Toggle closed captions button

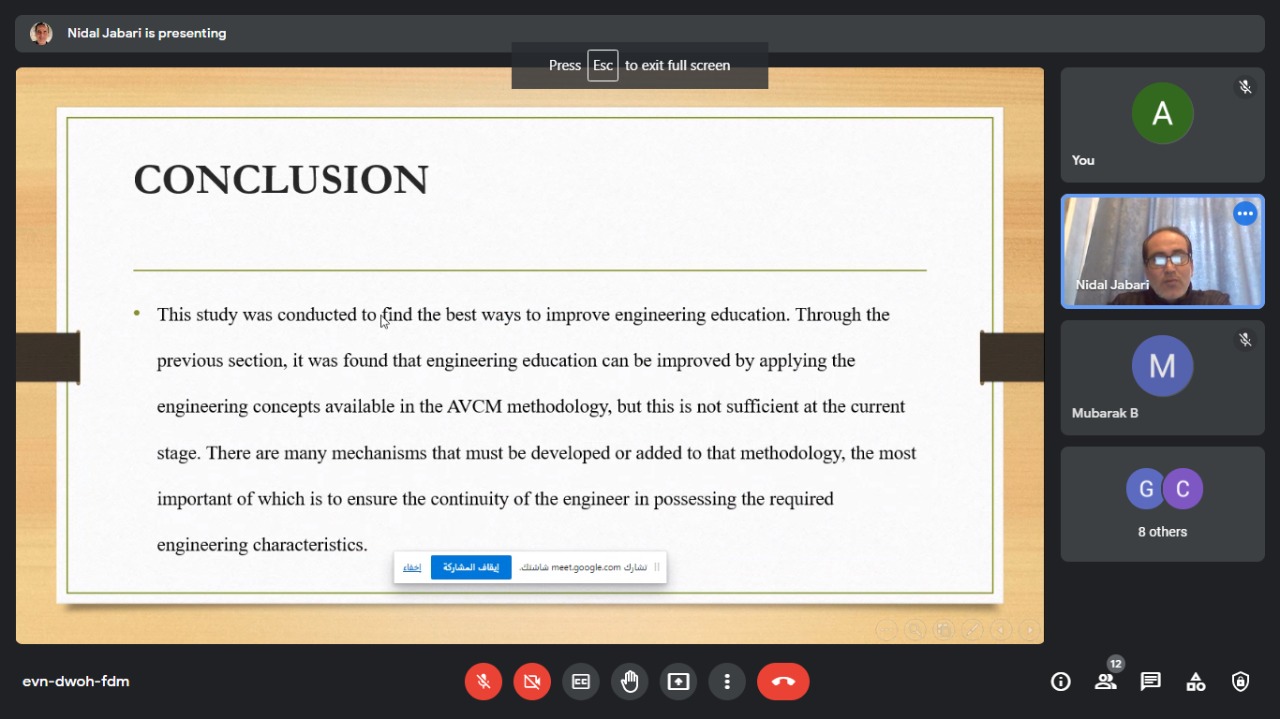581,681
